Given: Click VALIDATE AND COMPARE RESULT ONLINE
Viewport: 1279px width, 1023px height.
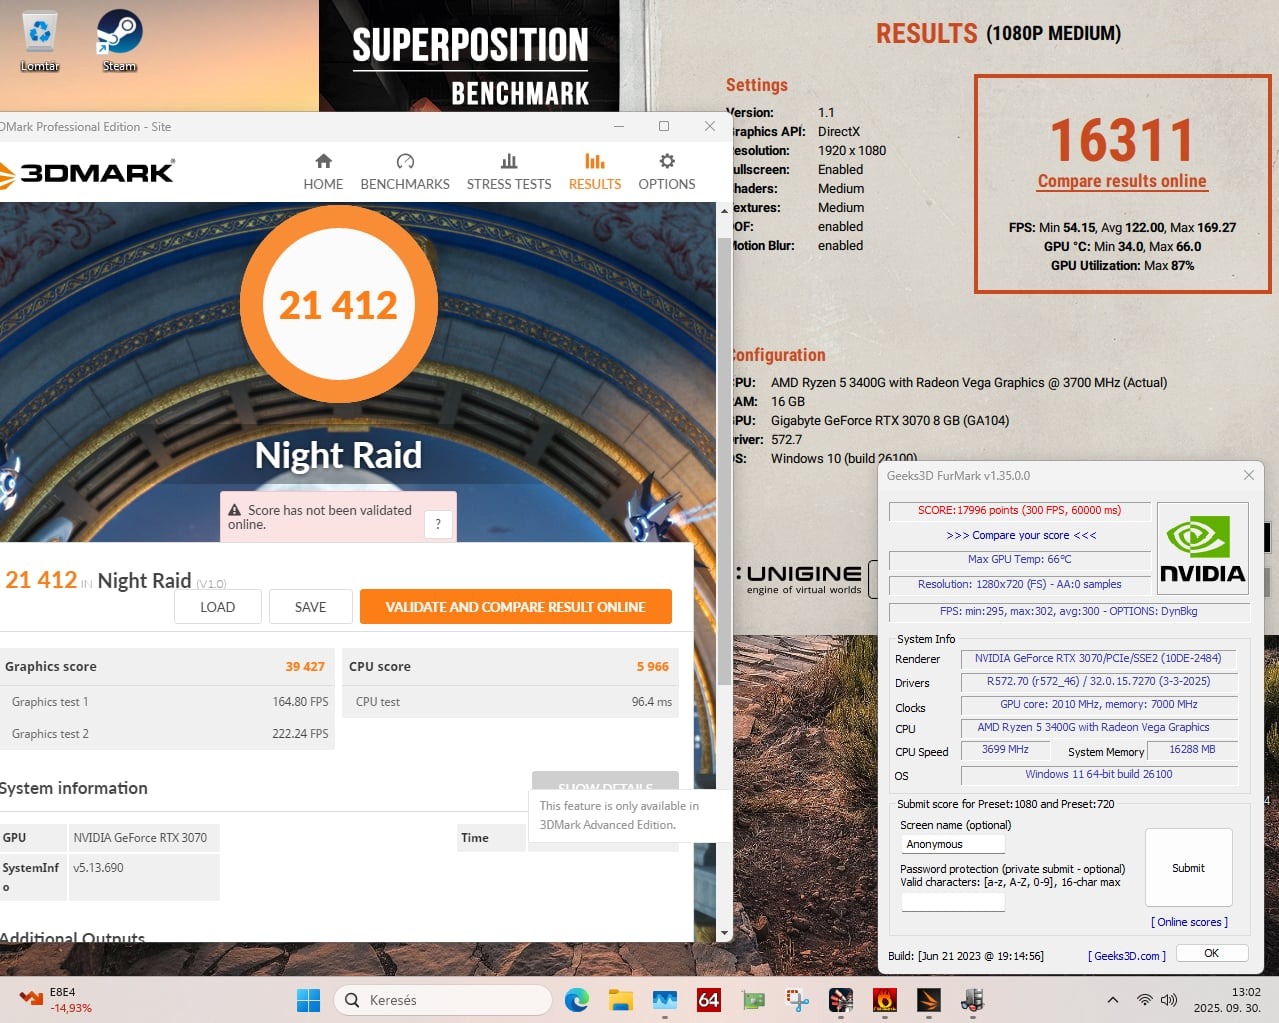Looking at the screenshot, I should (515, 607).
